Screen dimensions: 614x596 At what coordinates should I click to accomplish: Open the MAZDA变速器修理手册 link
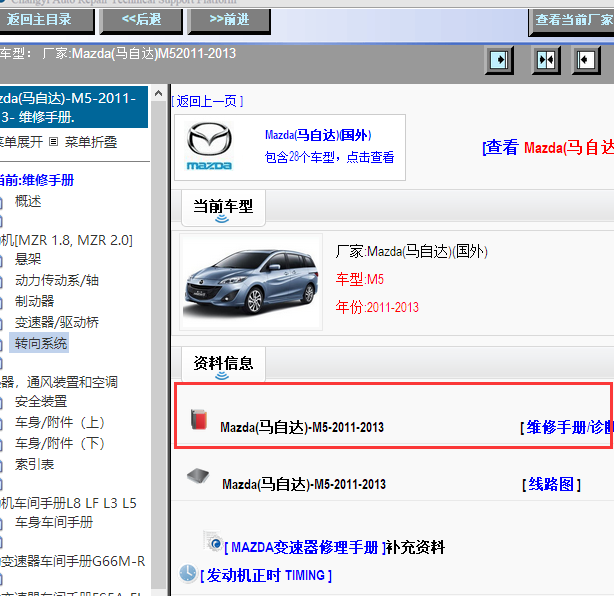(306, 547)
